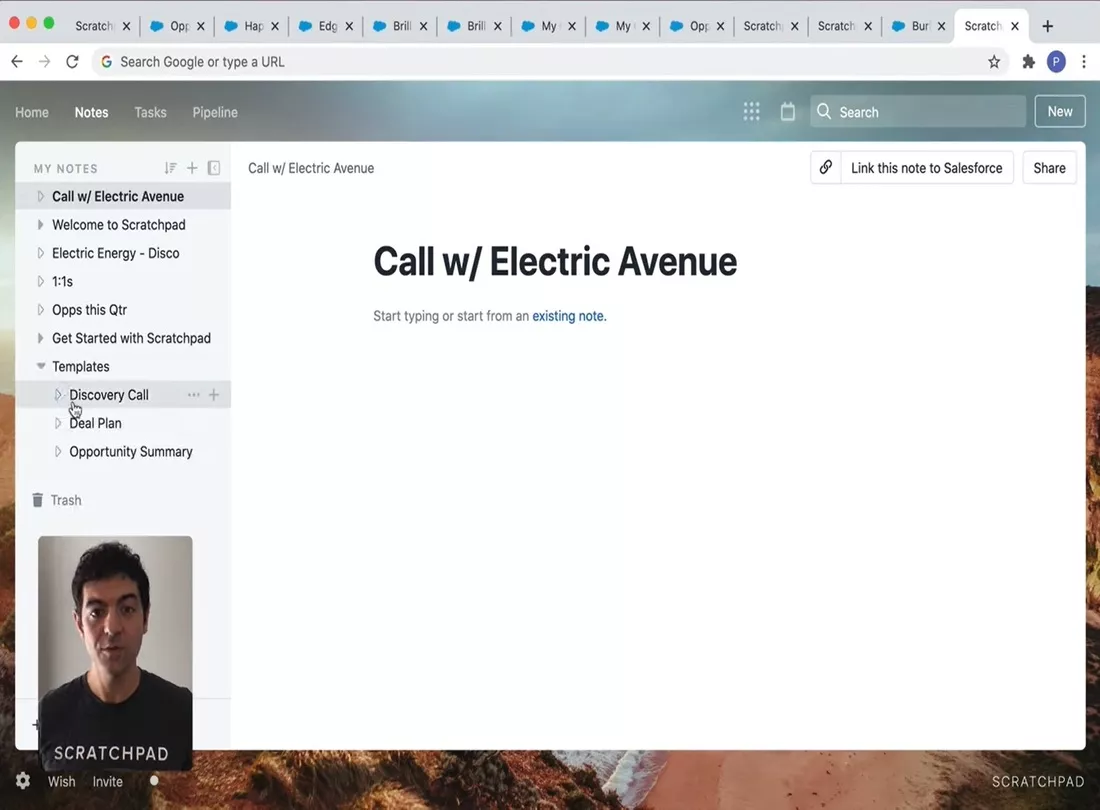Expand Deal Plan template
This screenshot has width=1100, height=810.
tap(58, 423)
